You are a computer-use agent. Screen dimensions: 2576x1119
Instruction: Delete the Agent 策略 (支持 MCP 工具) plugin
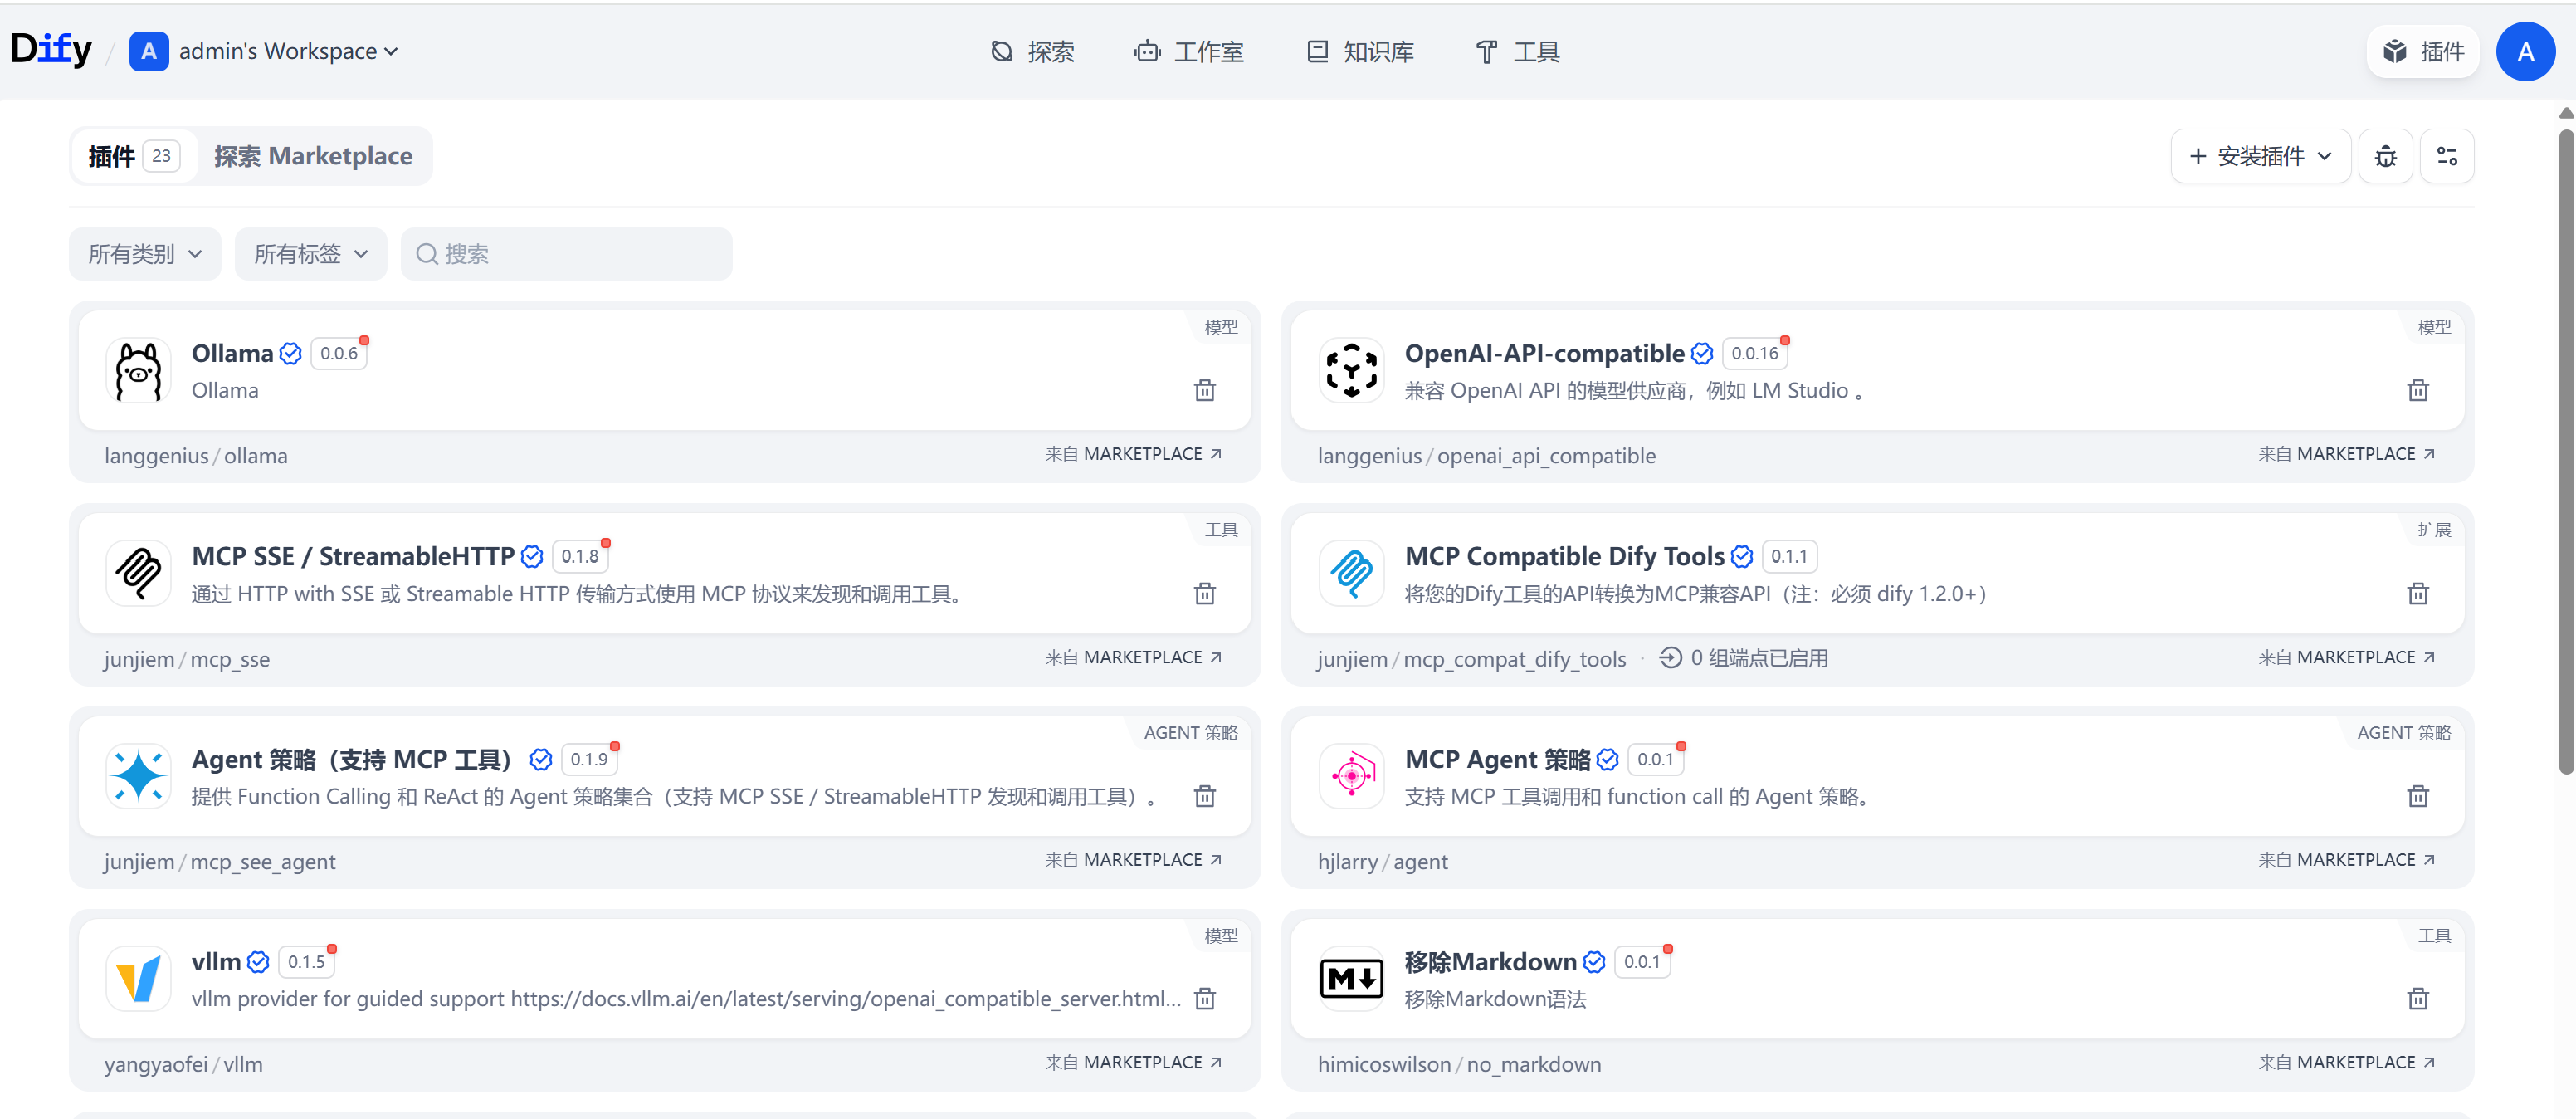coord(1205,796)
